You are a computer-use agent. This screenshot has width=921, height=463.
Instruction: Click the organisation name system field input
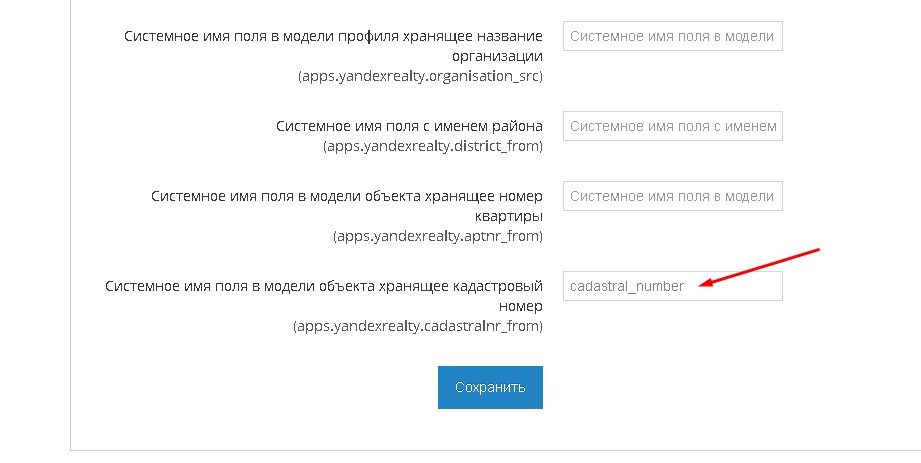[x=672, y=37]
